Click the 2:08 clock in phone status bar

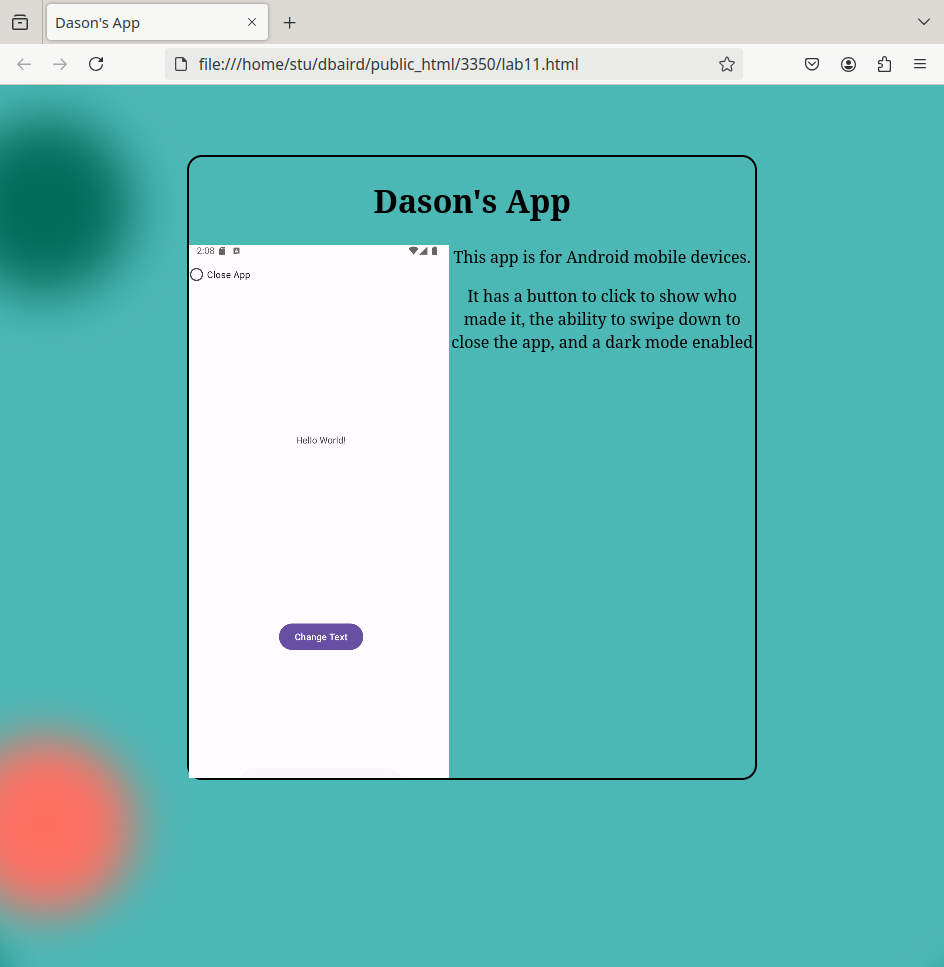[x=205, y=251]
